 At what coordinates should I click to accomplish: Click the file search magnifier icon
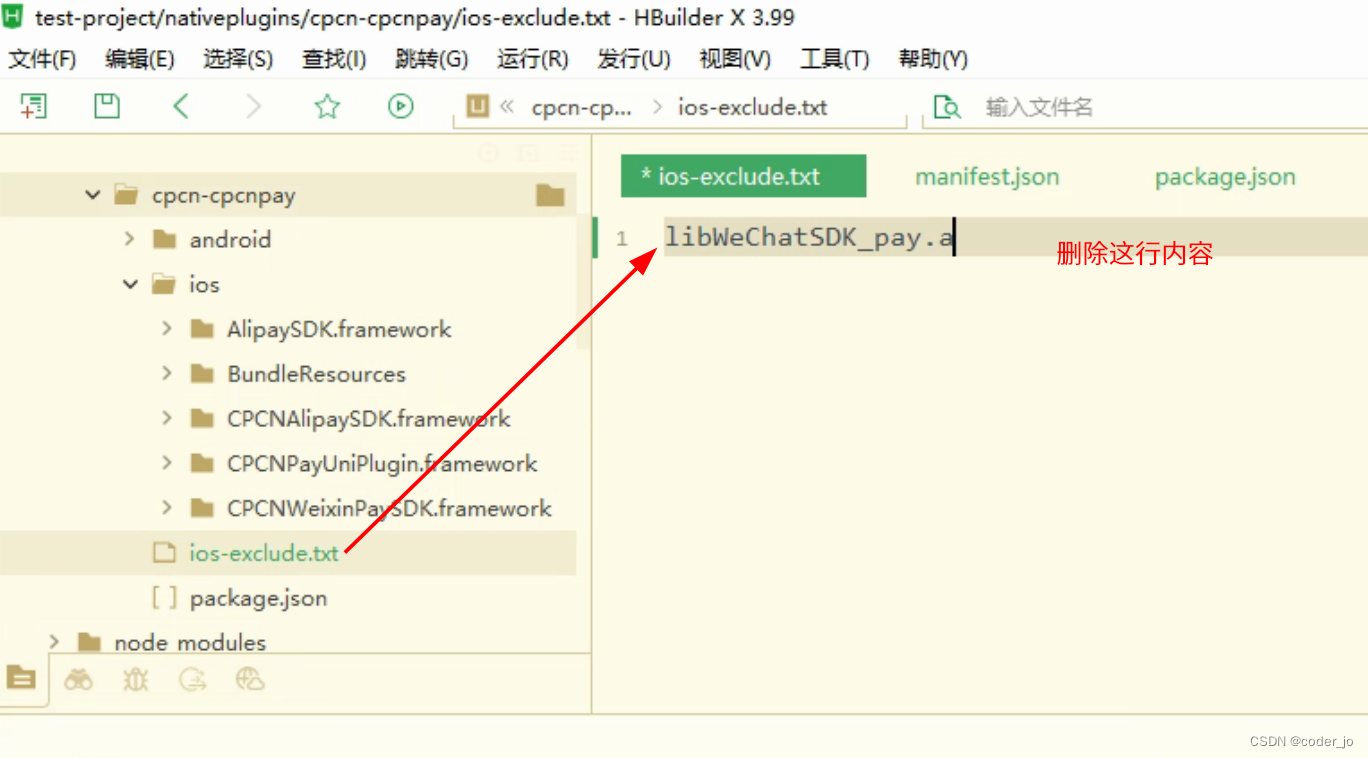click(946, 107)
